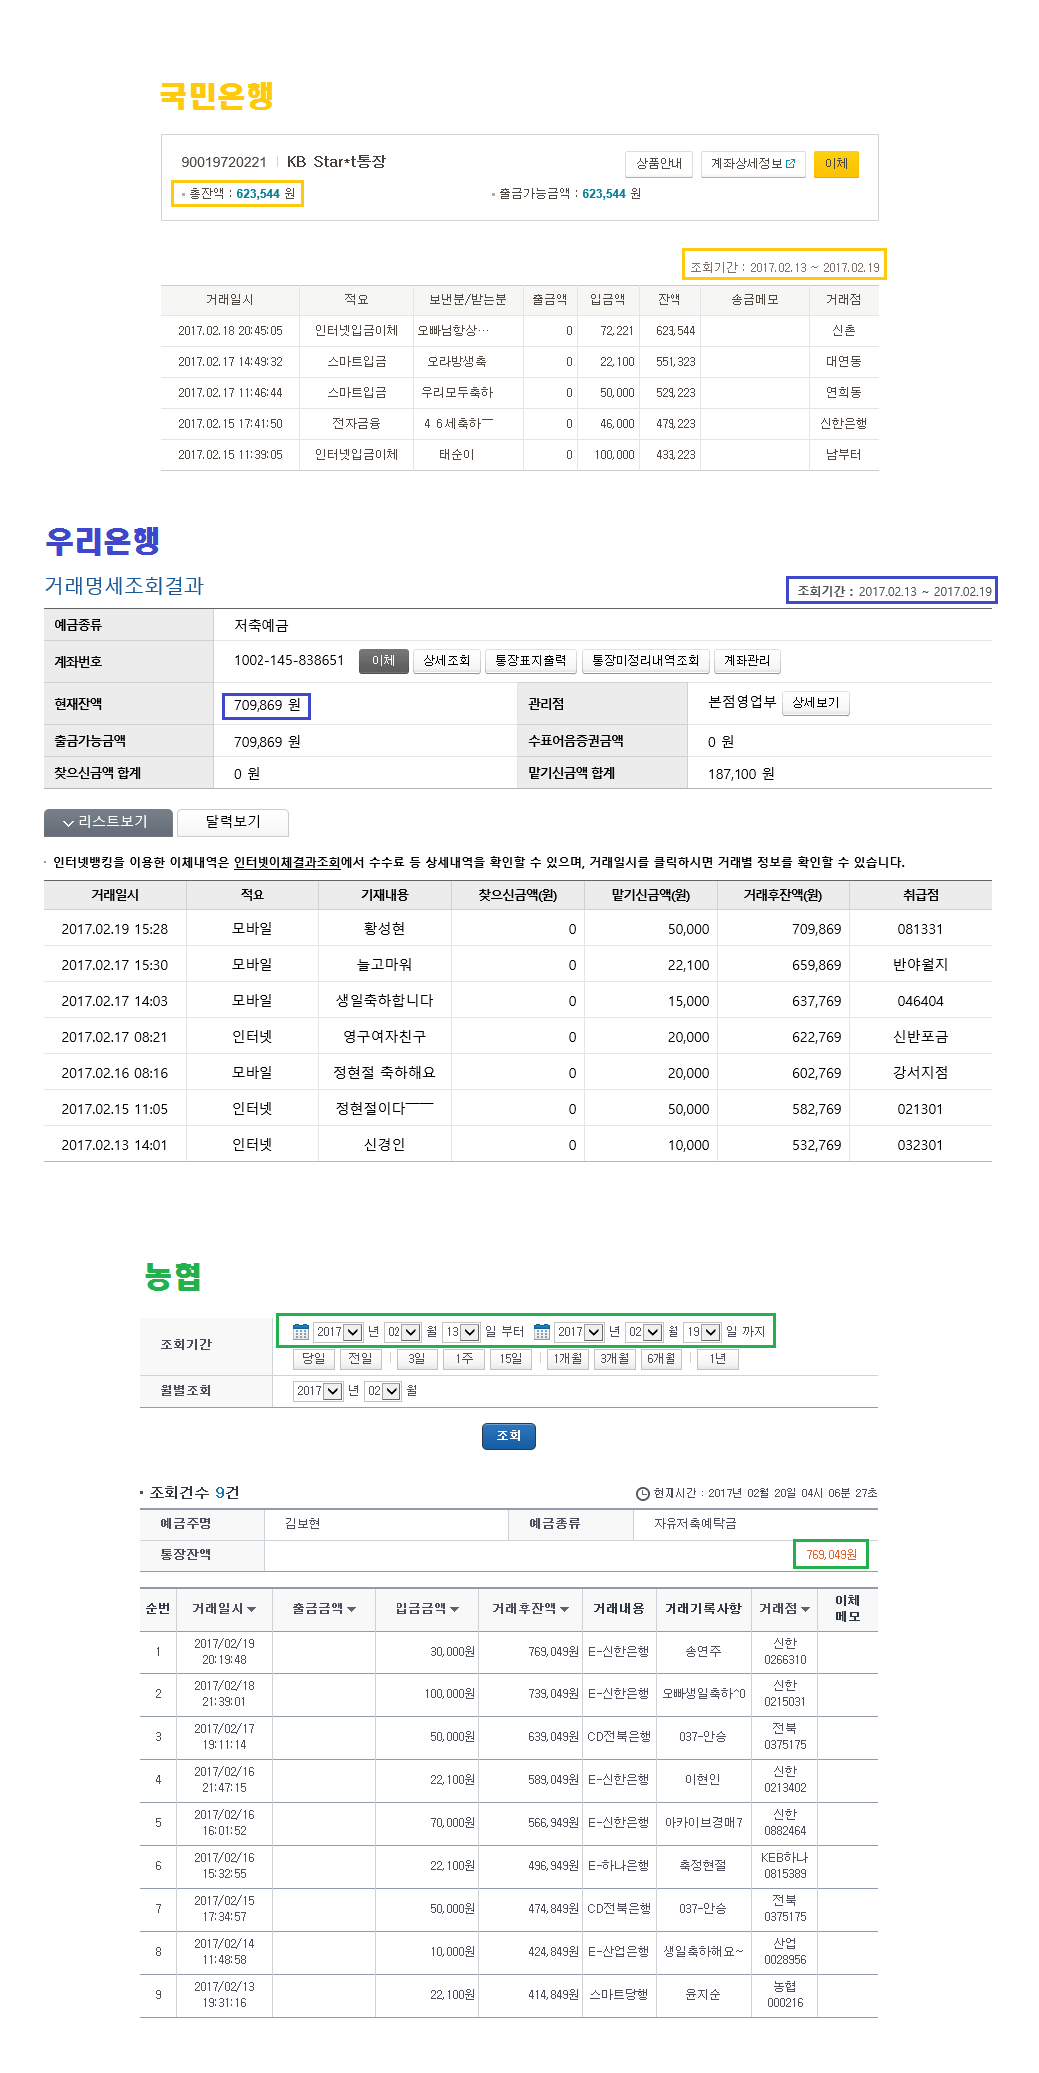Click the yellow 이체 button in 국민은행
1039x2073 pixels.
[836, 164]
